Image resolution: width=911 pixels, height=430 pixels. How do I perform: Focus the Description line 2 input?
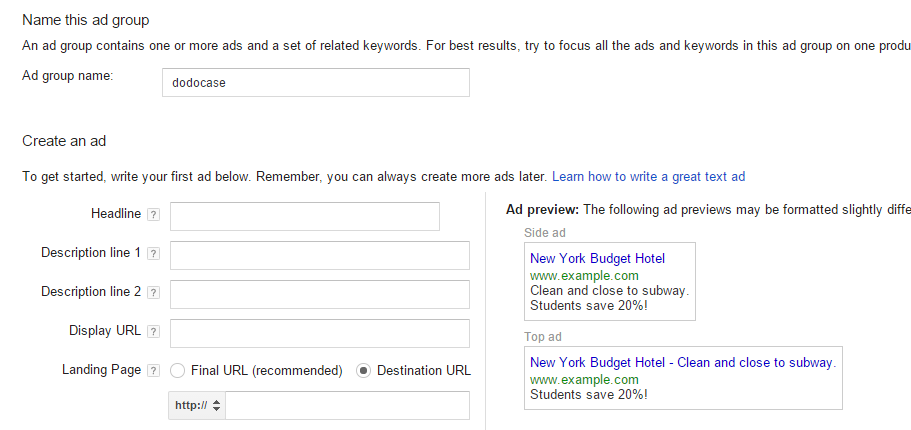[319, 294]
